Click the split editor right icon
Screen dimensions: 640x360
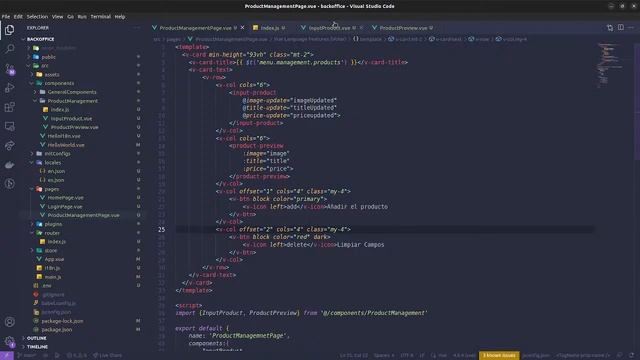click(x=620, y=27)
